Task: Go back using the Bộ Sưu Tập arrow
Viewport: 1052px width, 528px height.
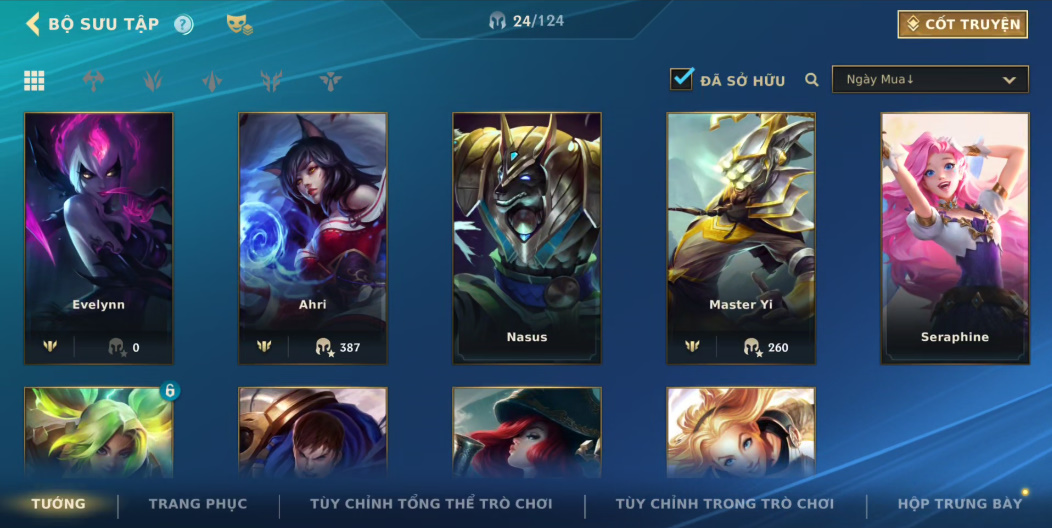Action: pyautogui.click(x=32, y=24)
